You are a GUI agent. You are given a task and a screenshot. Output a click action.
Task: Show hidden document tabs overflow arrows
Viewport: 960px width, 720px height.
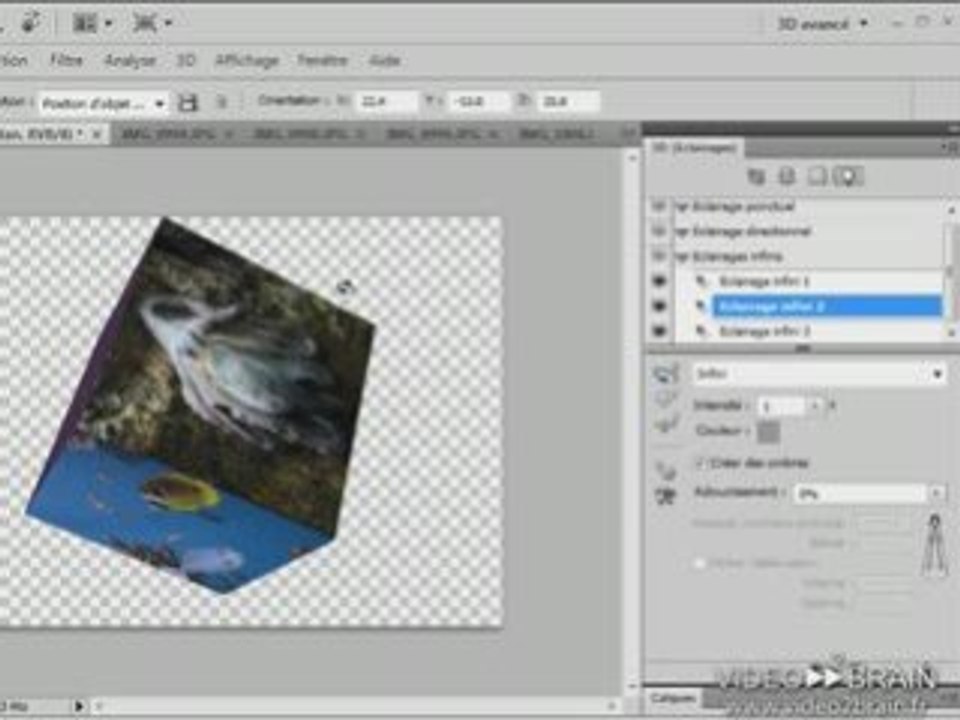[x=628, y=133]
